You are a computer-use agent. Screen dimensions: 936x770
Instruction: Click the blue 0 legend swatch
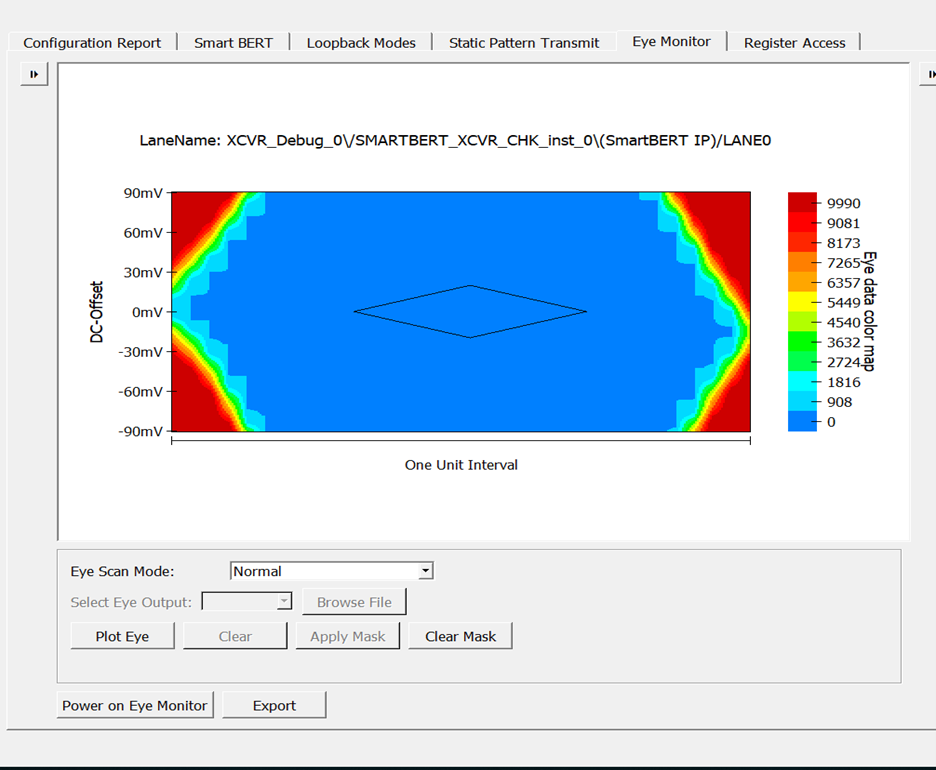(803, 421)
